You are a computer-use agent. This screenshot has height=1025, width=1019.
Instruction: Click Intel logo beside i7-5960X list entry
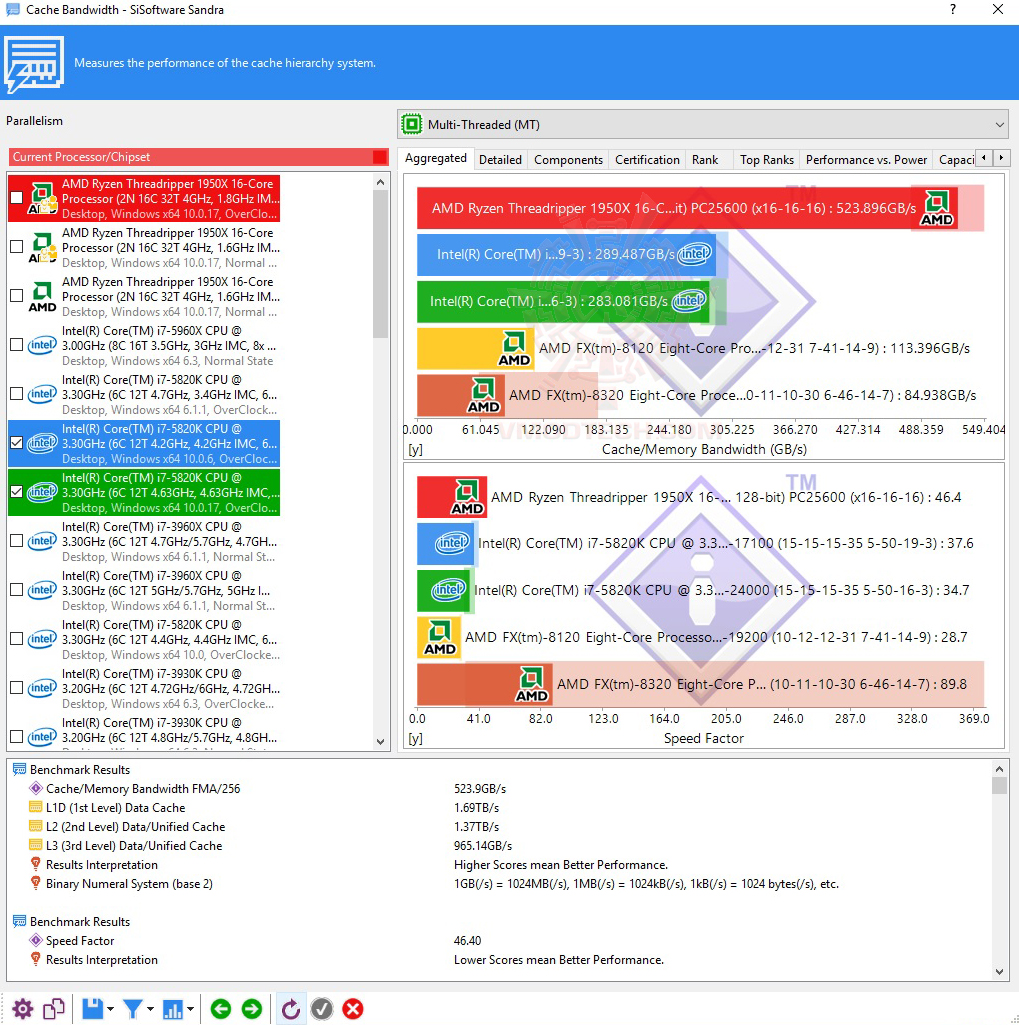coord(42,345)
